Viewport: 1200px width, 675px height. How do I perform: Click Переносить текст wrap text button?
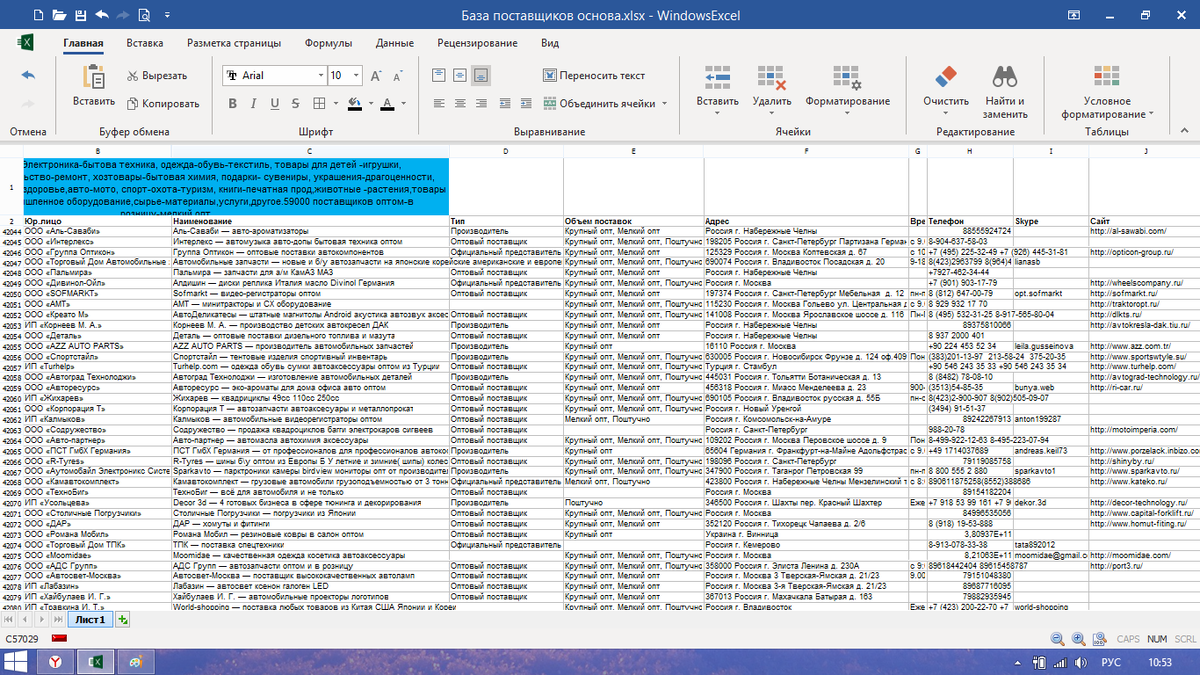pyautogui.click(x=595, y=75)
